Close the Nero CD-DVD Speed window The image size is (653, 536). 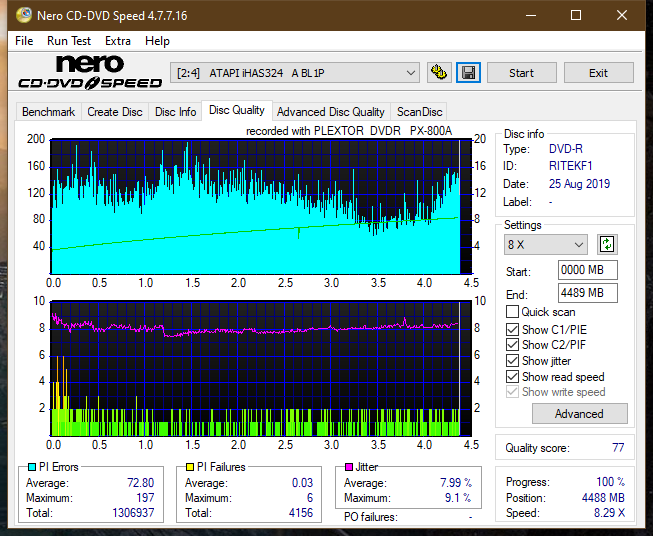coord(622,15)
